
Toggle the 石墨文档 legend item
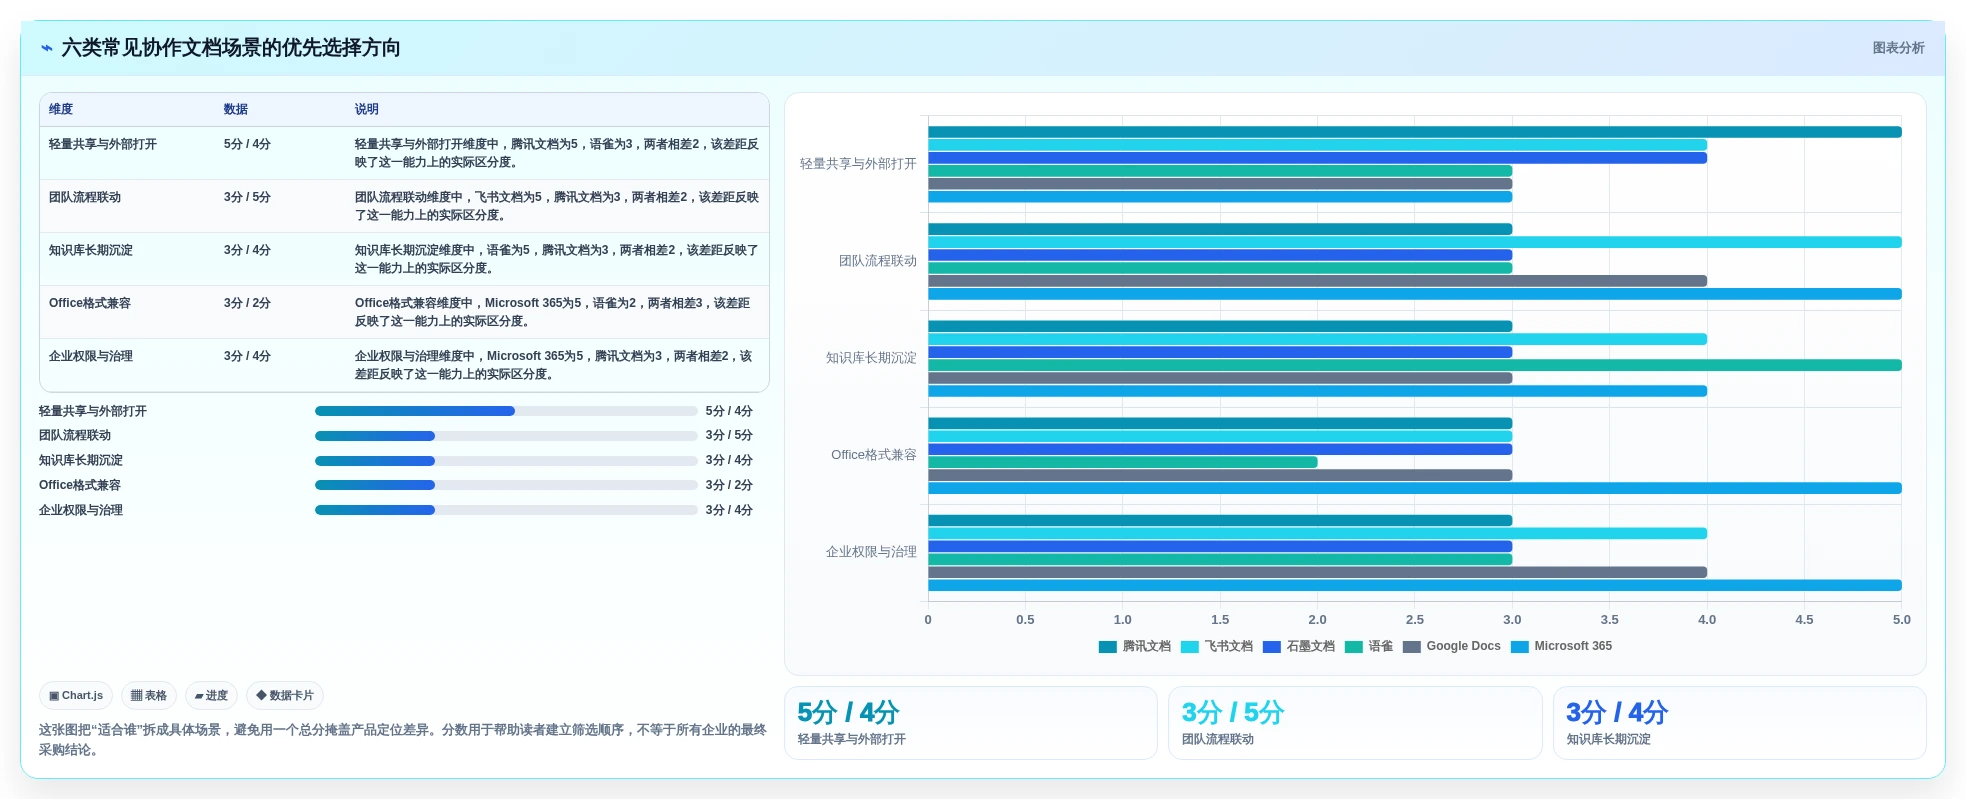[x=1298, y=646]
